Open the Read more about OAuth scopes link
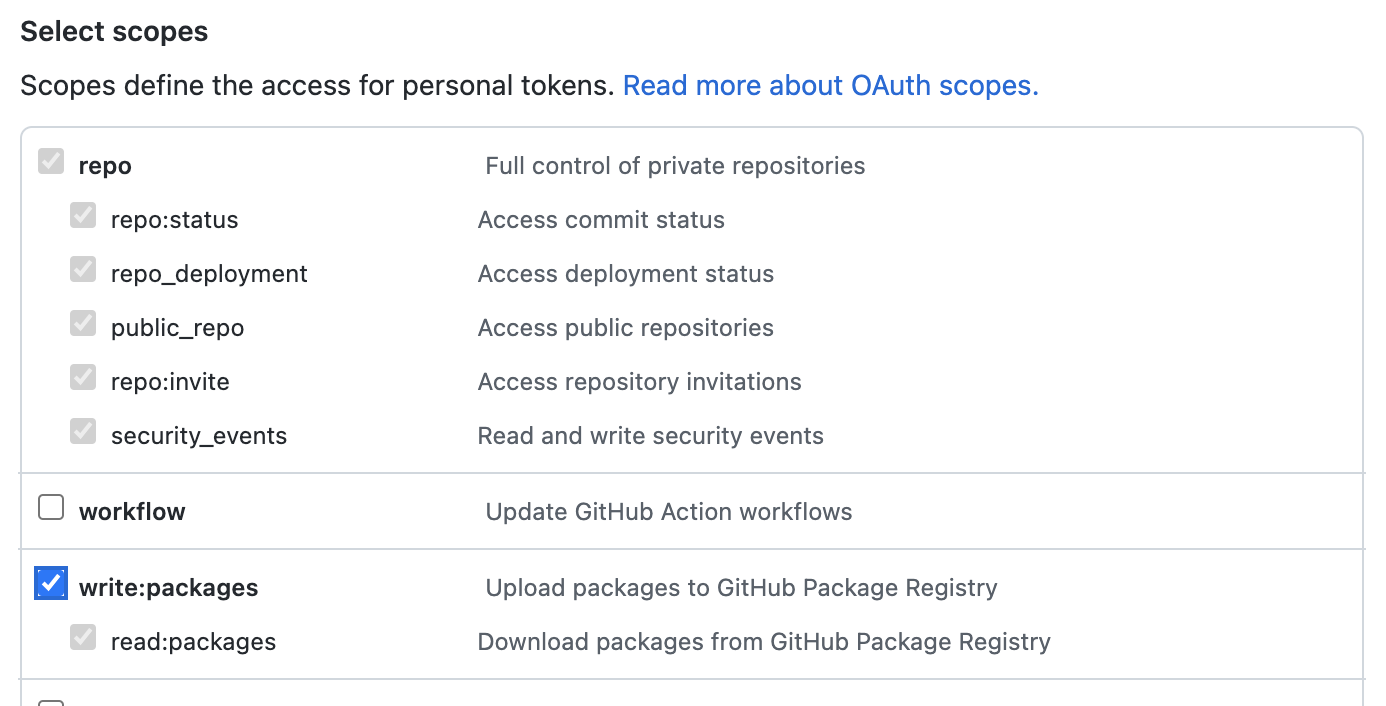1386x706 pixels. click(x=830, y=86)
